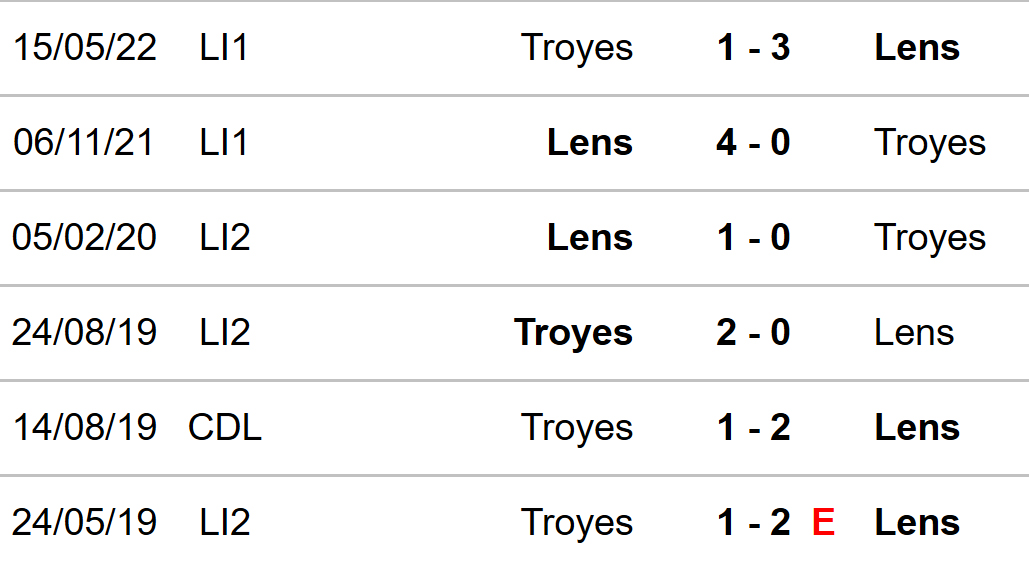Image resolution: width=1029 pixels, height=569 pixels.
Task: Open the 14/08/19 match date
Action: click(x=85, y=428)
